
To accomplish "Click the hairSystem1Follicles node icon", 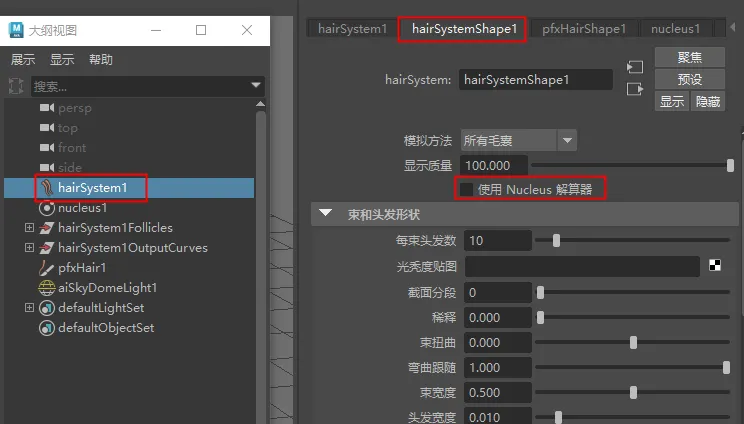I will tap(46, 228).
